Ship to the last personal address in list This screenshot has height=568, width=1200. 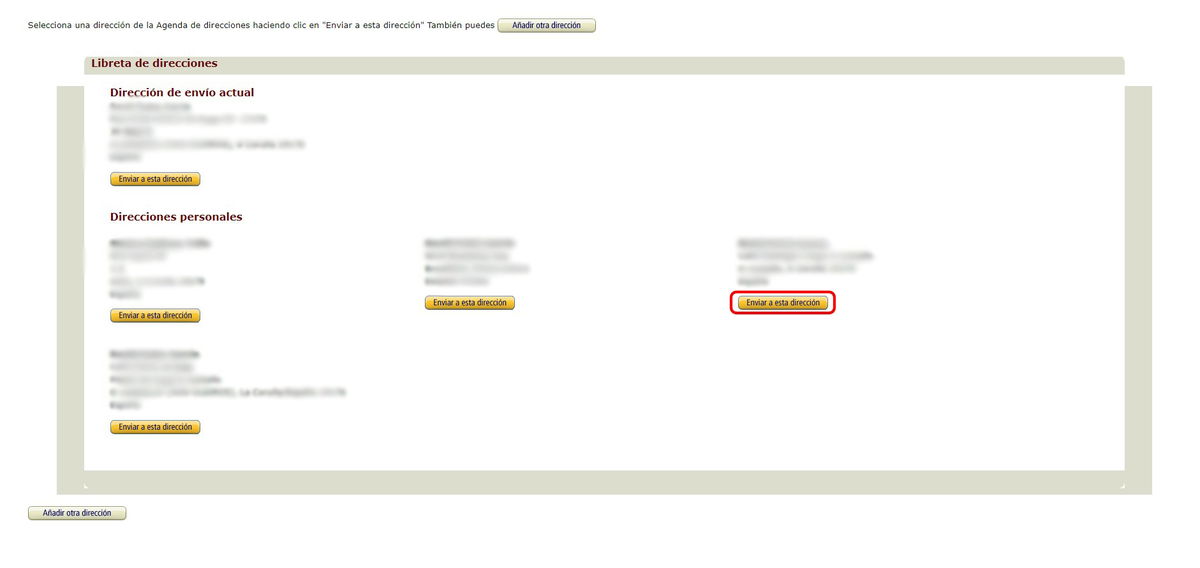(155, 427)
